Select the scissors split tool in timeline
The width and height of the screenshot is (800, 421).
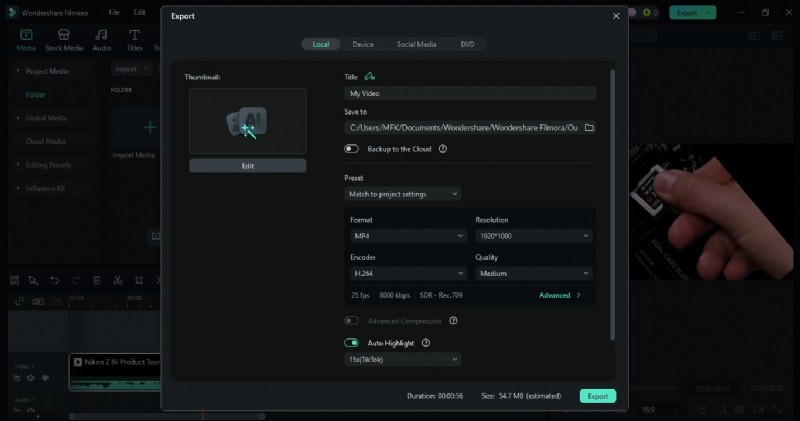[x=117, y=280]
